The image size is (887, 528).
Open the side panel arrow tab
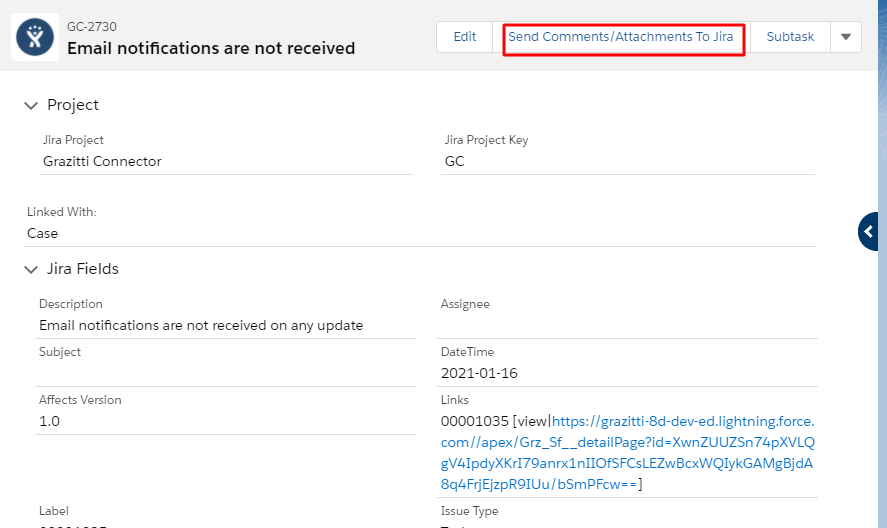[868, 231]
